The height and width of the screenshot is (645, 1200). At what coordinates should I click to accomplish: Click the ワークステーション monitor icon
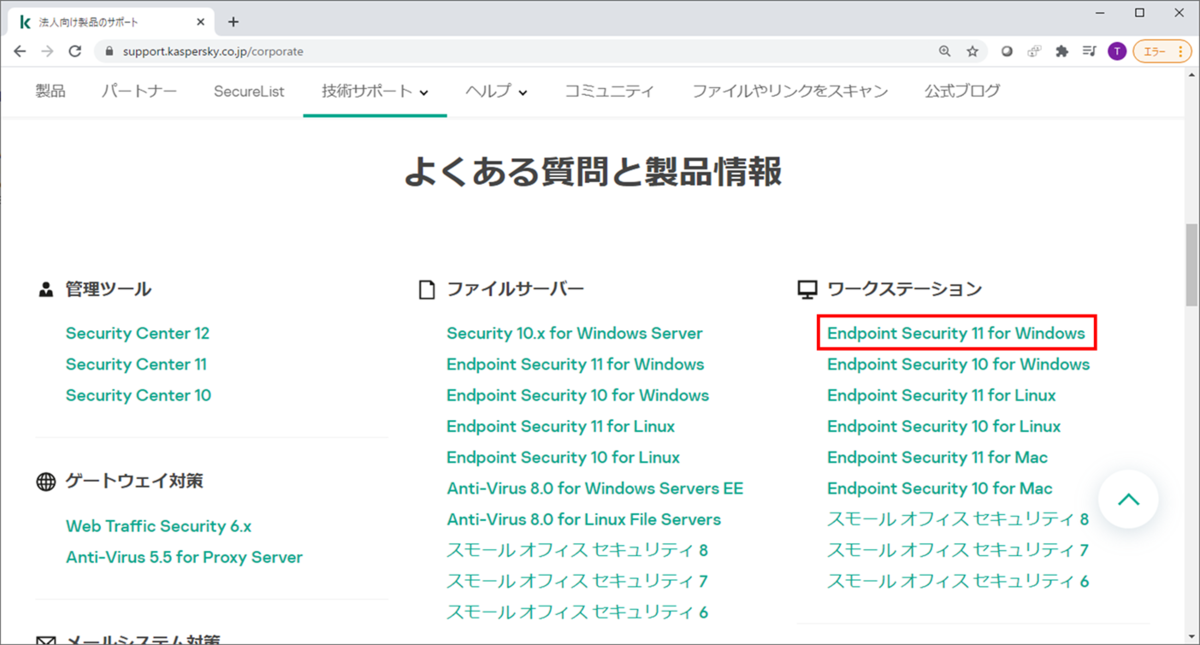pyautogui.click(x=805, y=288)
